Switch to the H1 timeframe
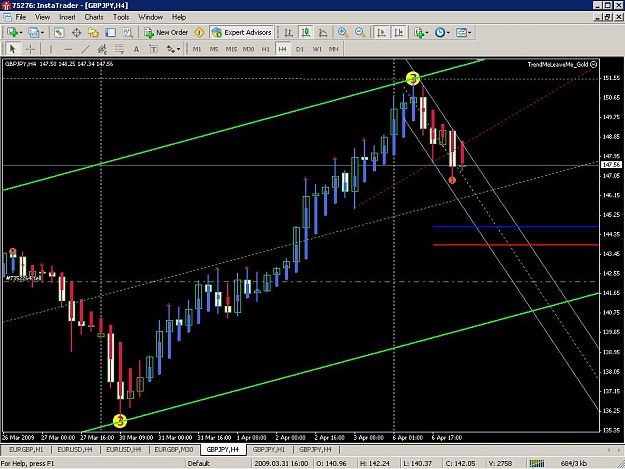The height and width of the screenshot is (469, 625). tap(266, 49)
